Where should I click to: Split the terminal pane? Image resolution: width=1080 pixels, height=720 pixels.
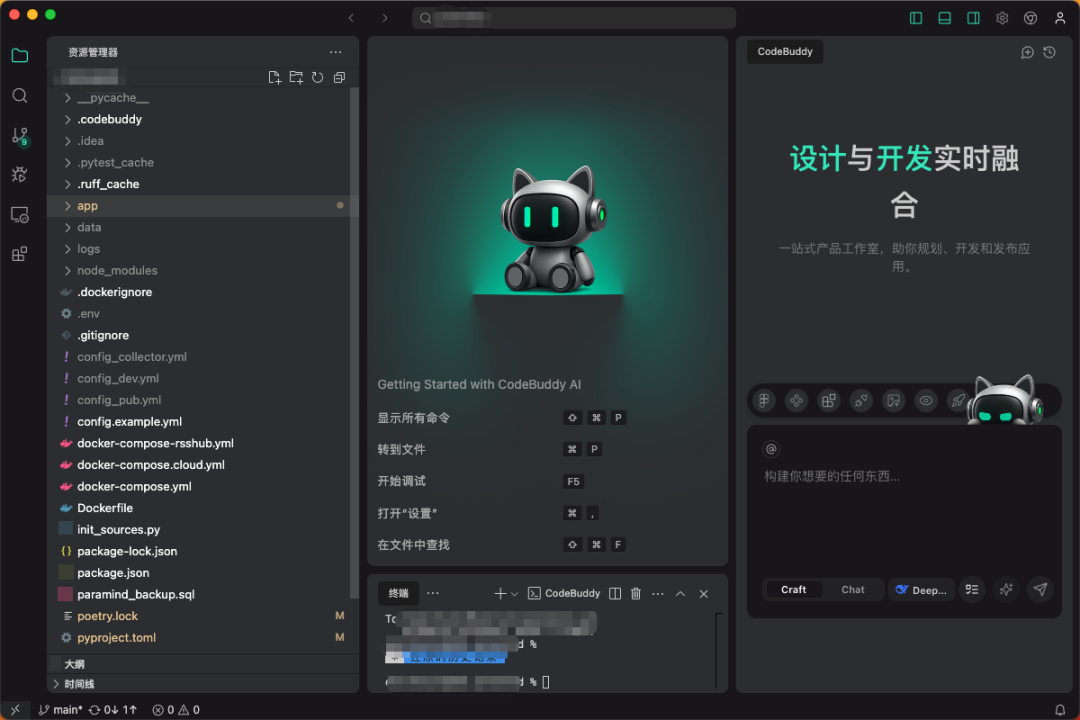point(615,593)
